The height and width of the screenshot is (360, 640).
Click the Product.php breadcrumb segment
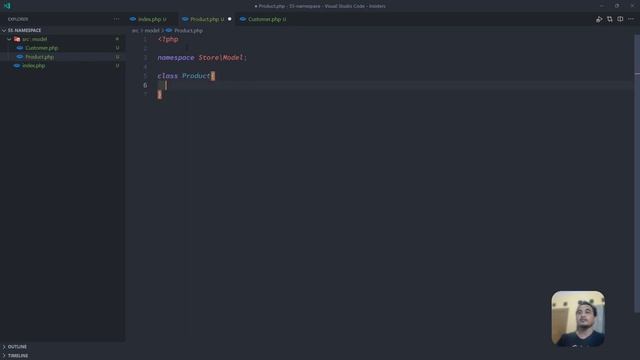(x=188, y=31)
